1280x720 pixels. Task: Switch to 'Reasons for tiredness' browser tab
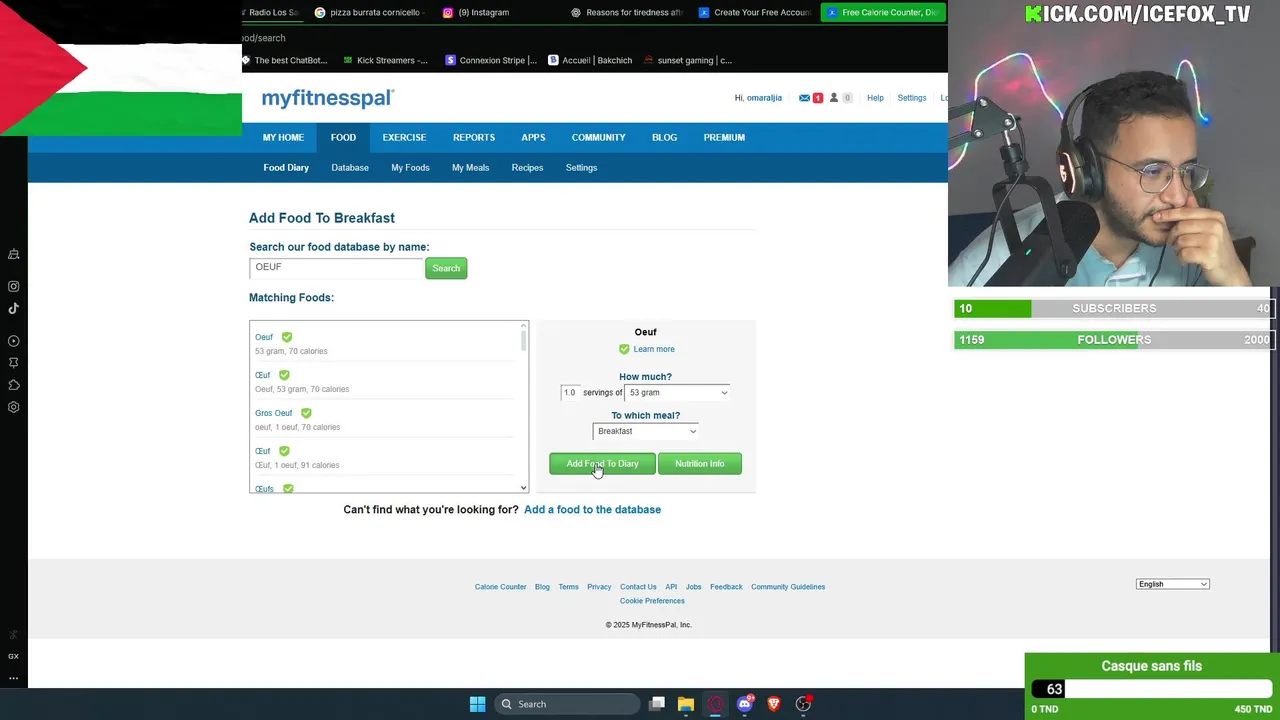[x=626, y=13]
